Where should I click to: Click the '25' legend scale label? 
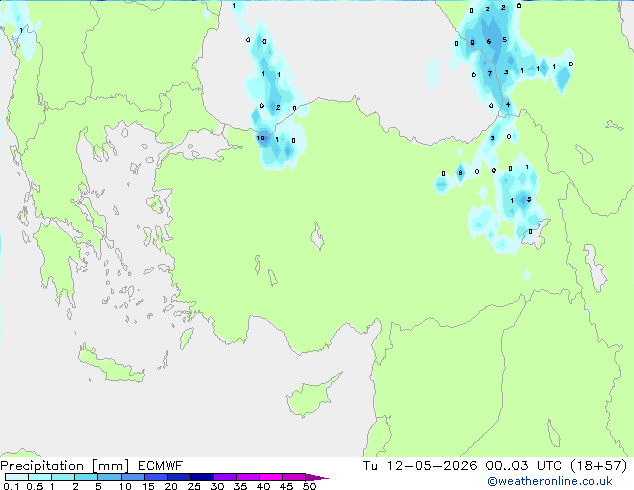(194, 486)
